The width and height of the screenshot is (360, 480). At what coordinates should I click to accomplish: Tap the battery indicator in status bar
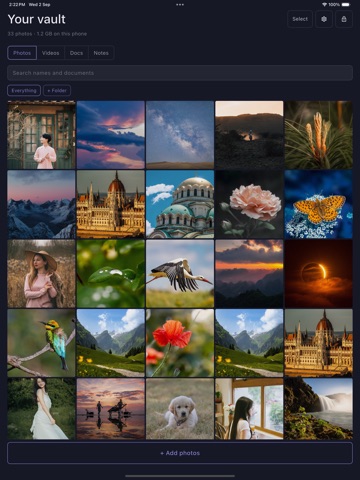click(346, 5)
